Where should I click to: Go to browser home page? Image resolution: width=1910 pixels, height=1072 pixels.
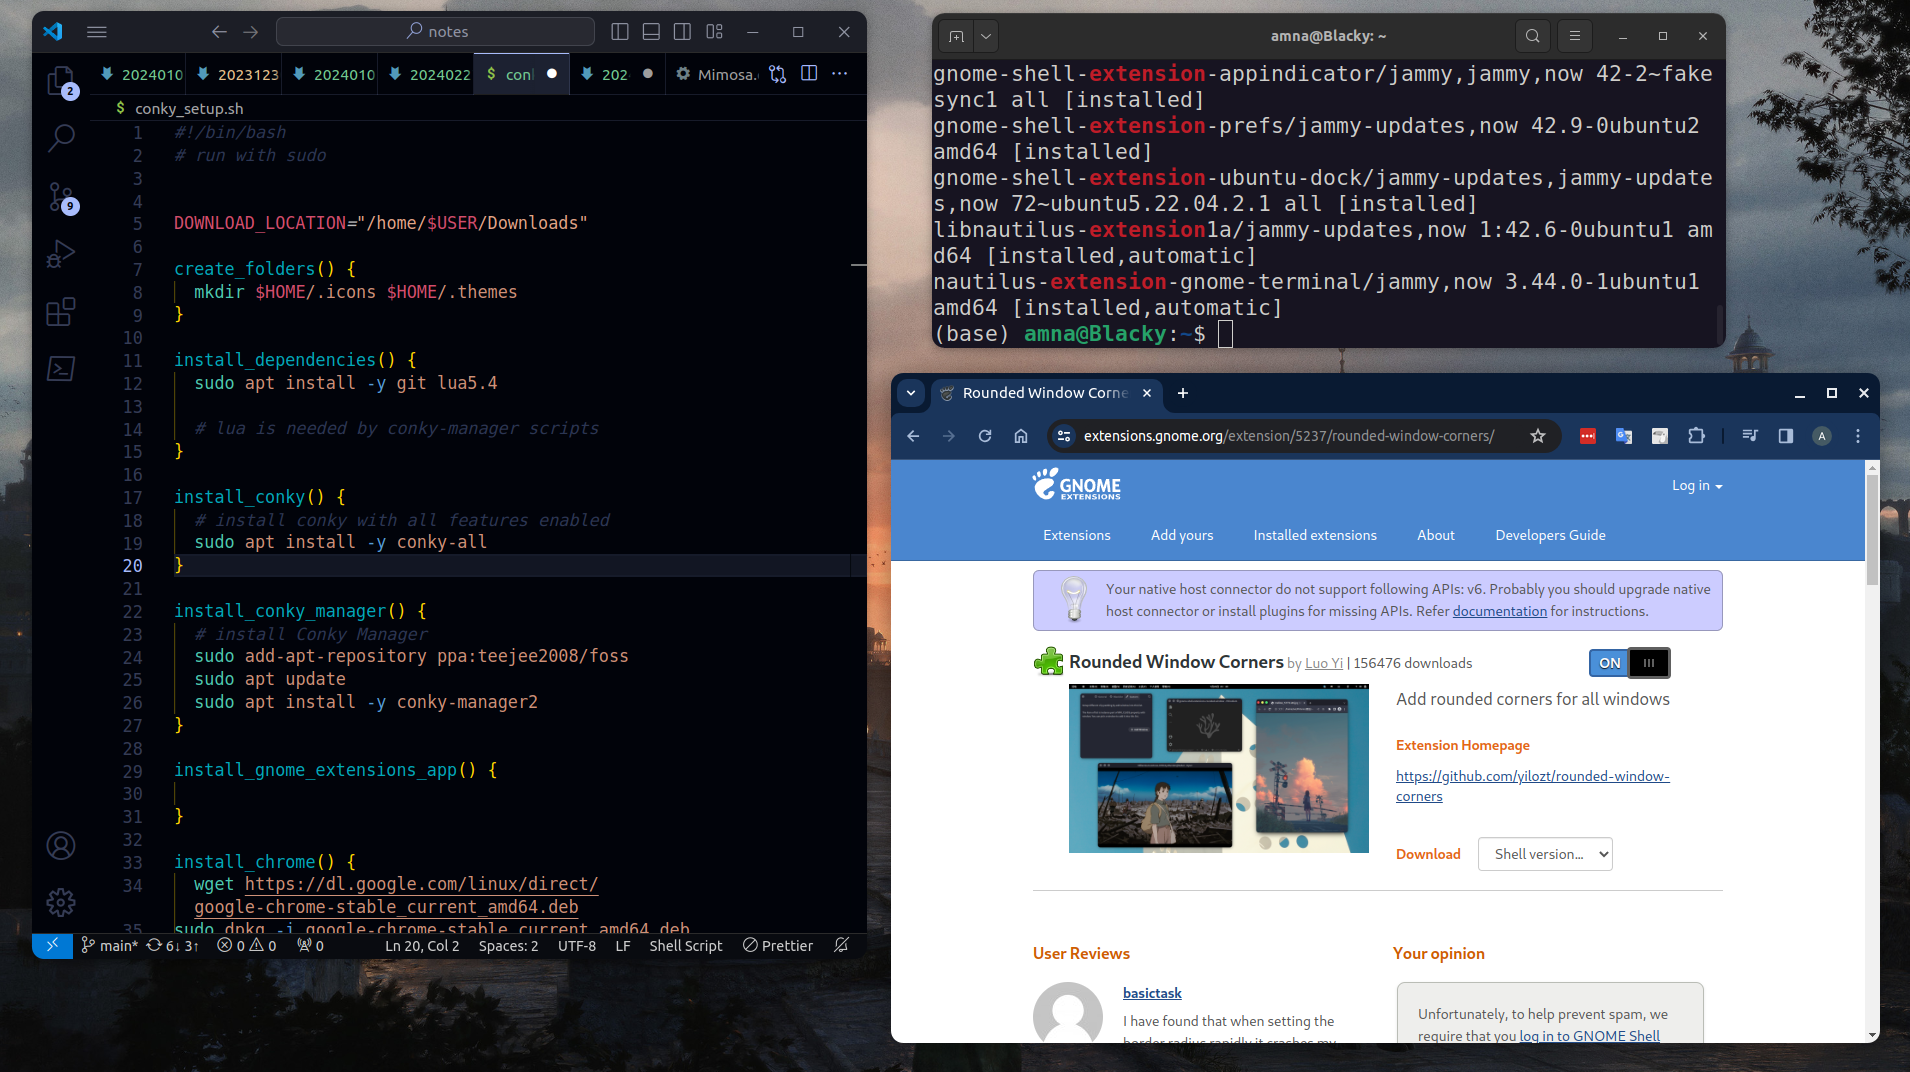click(x=1021, y=436)
